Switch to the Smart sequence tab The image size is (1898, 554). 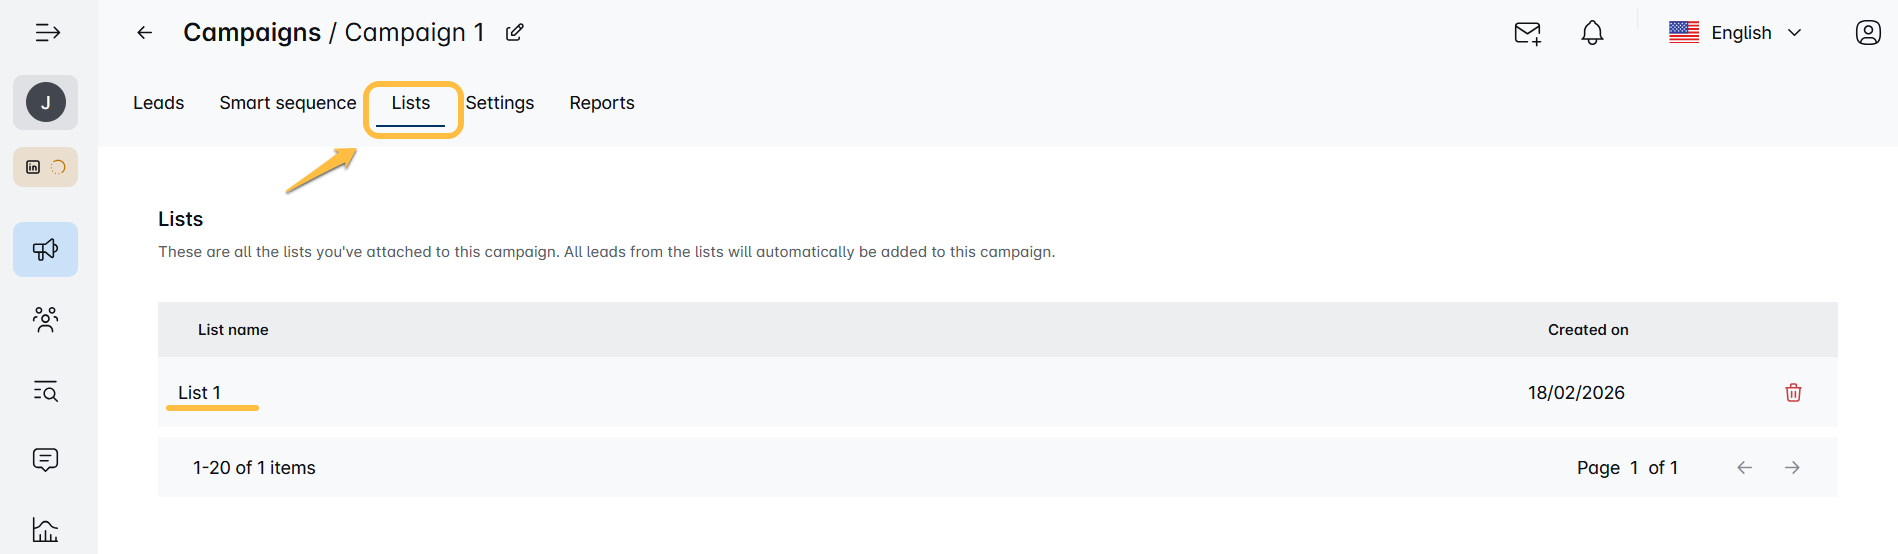click(x=288, y=103)
